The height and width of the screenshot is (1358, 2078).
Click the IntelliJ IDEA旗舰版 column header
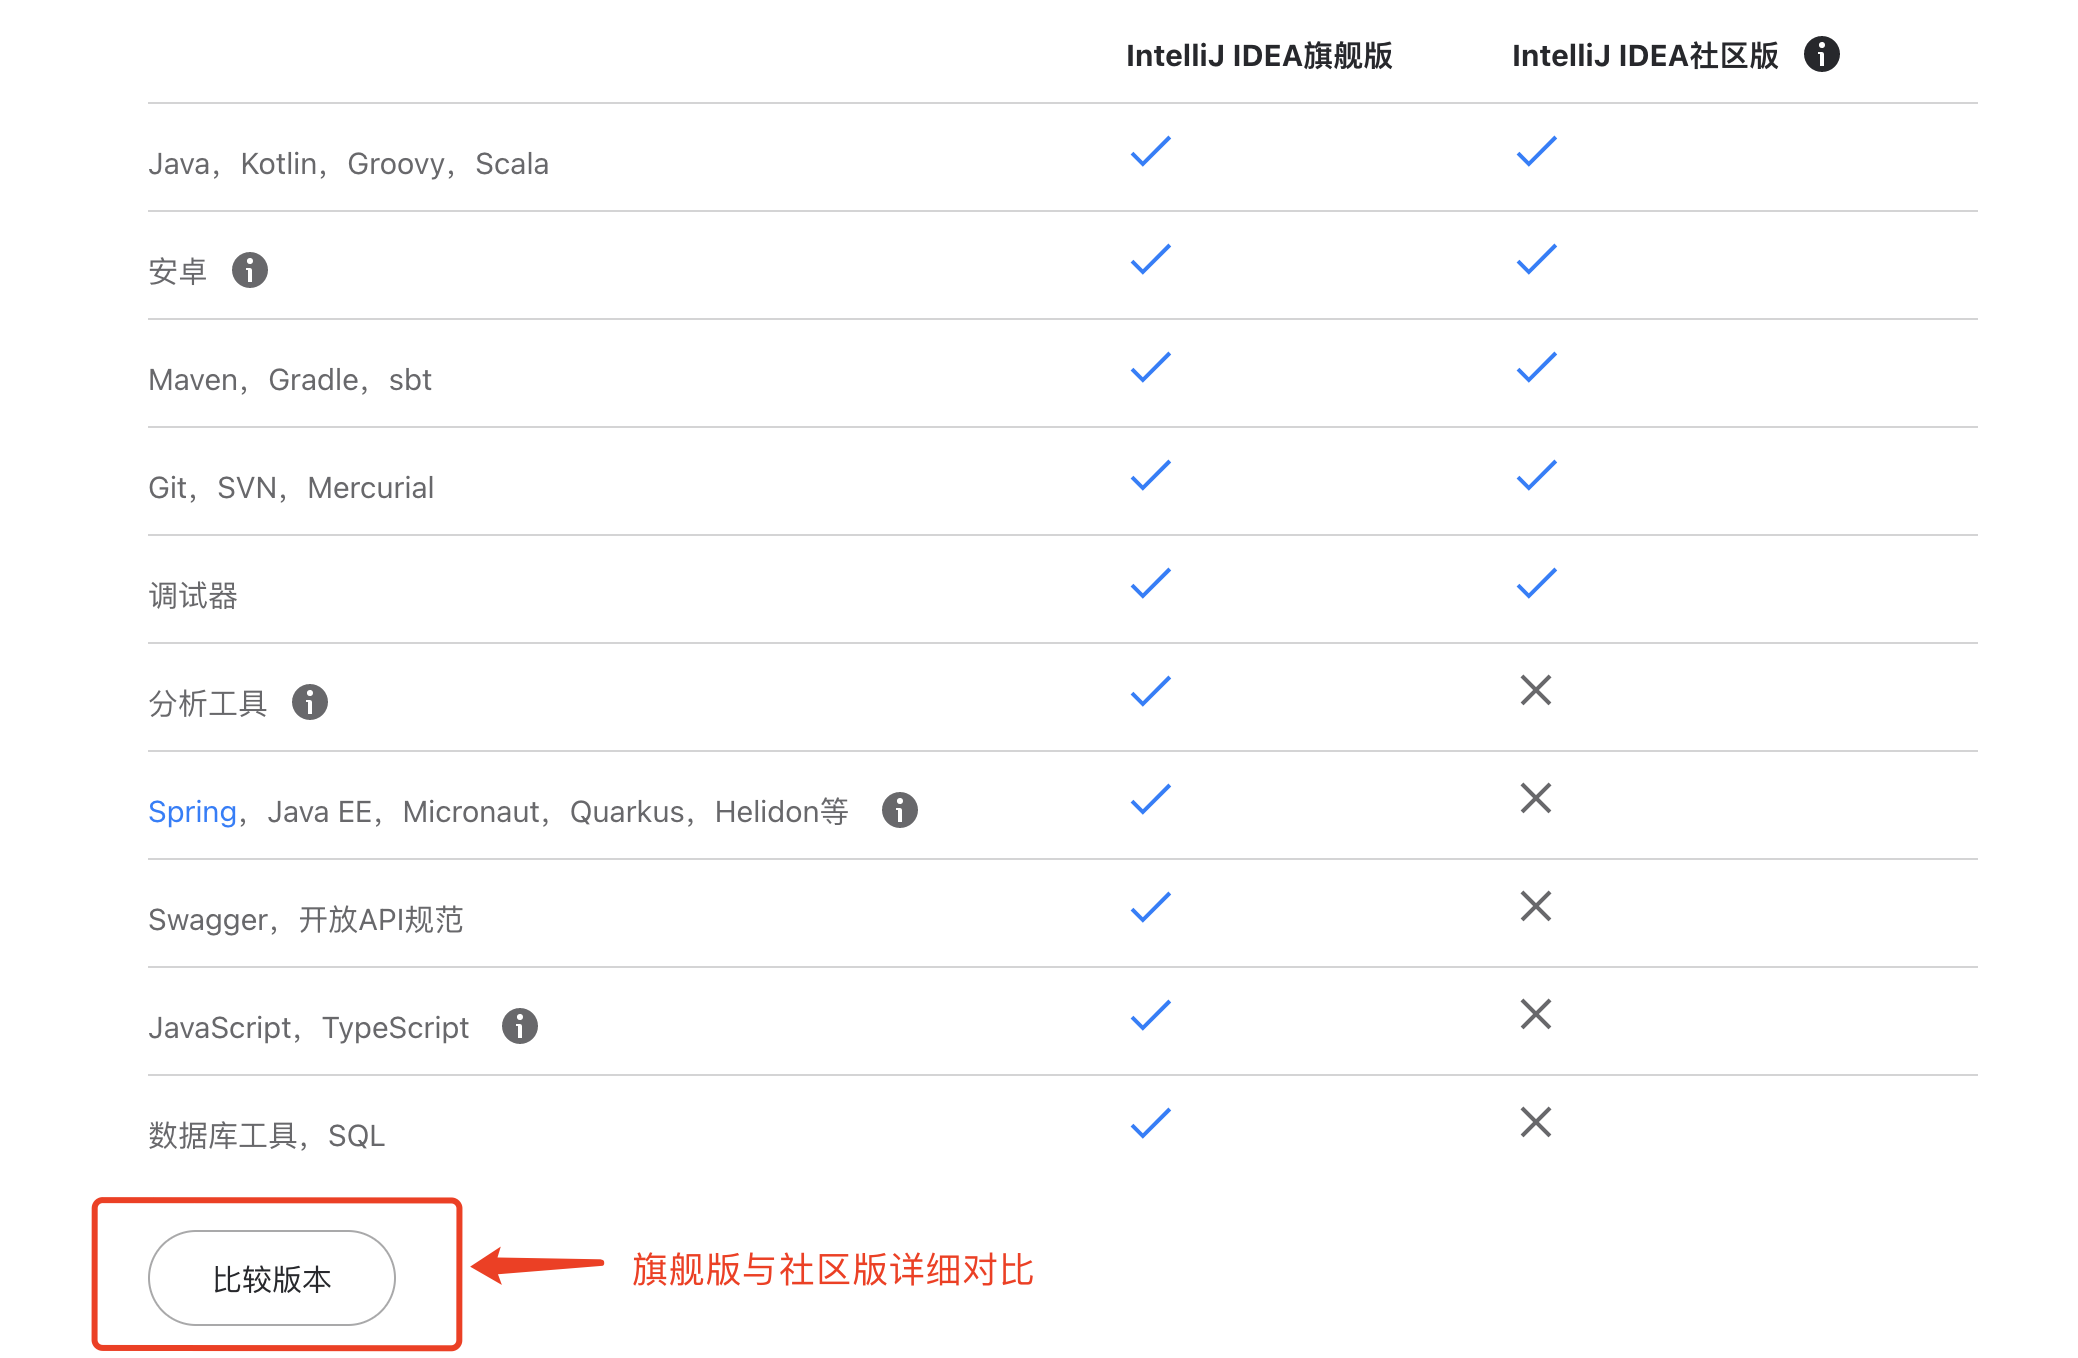pyautogui.click(x=1259, y=56)
